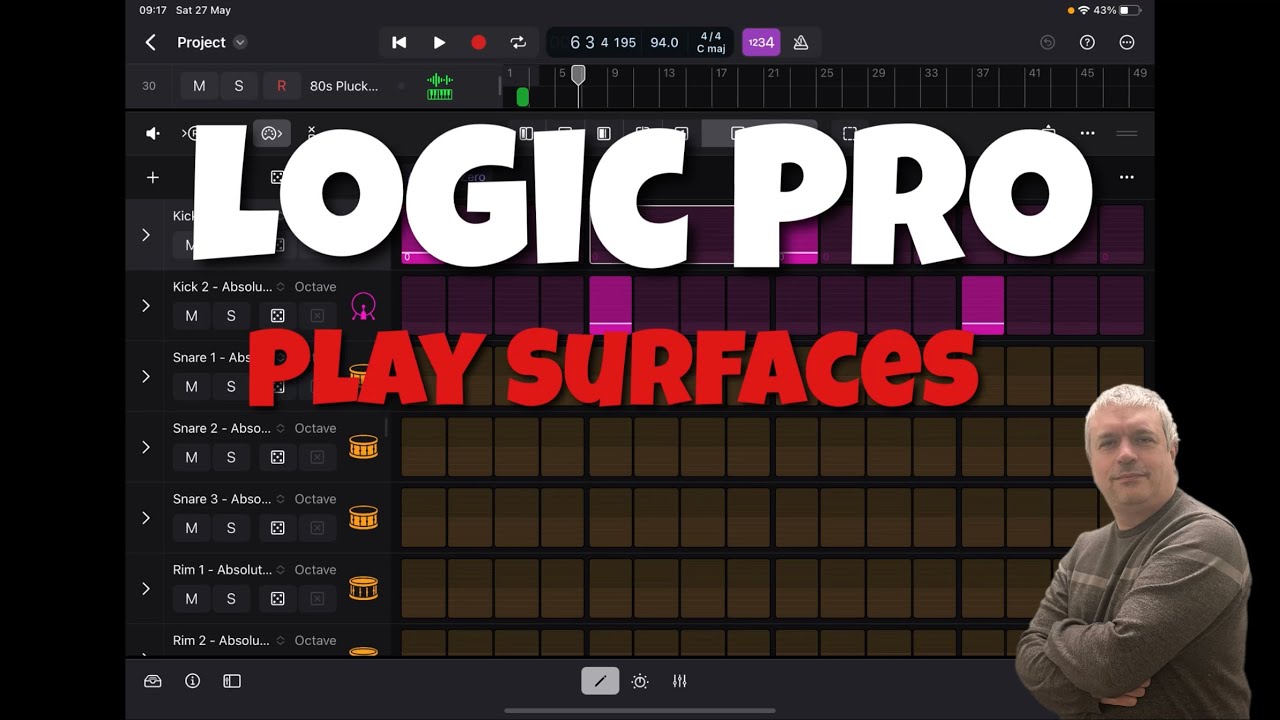
Task: Expand the Rim 1 row
Action: [145, 588]
